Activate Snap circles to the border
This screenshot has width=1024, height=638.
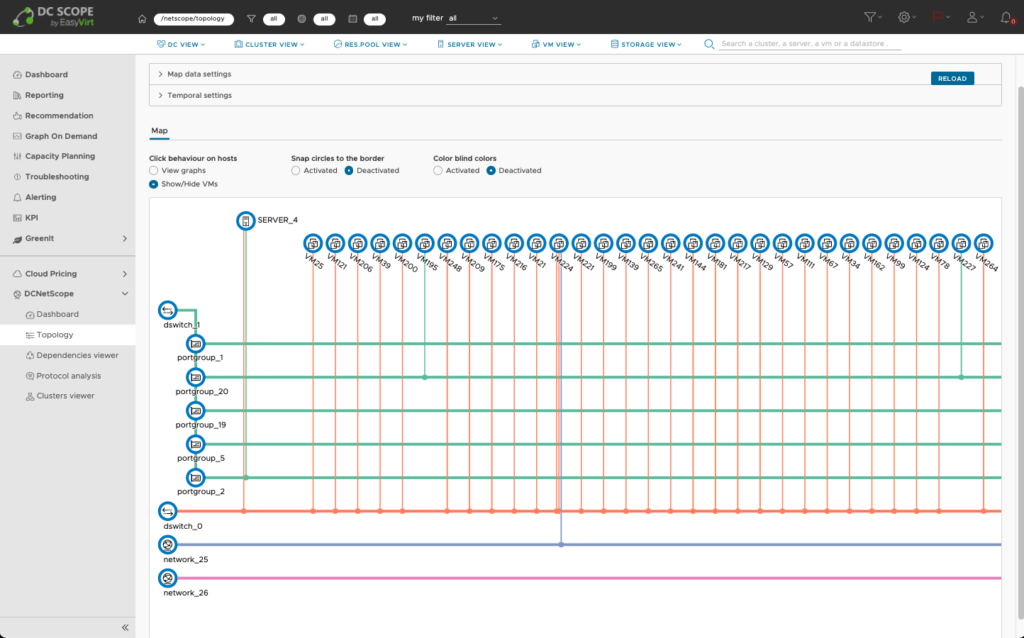pos(297,170)
